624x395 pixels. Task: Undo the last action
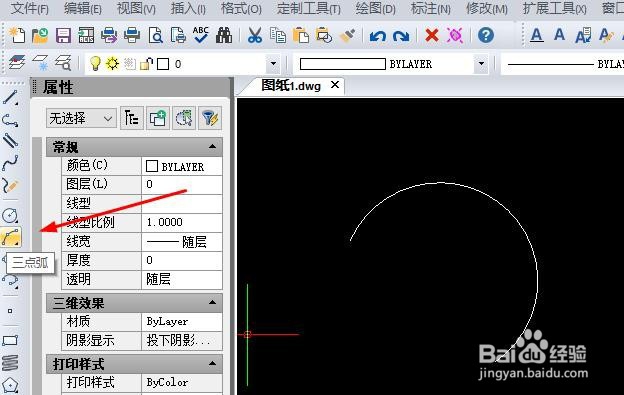click(x=378, y=36)
